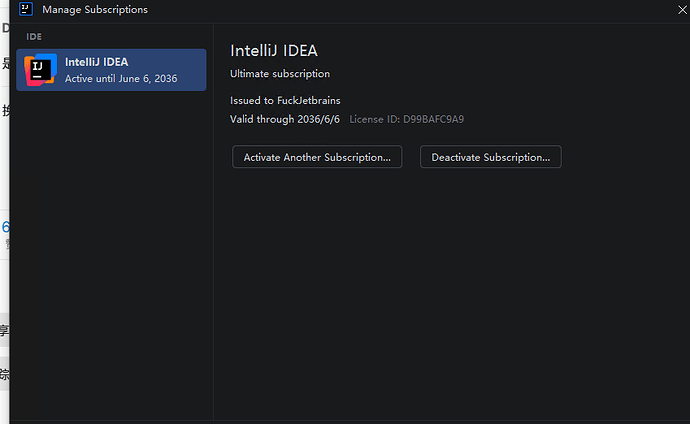
Task: Click the Manage Subscriptions window title
Action: [95, 10]
